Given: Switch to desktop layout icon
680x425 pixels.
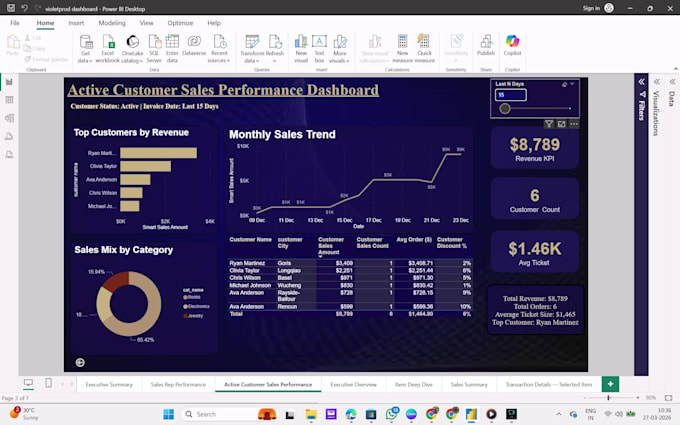Looking at the screenshot, I should coord(28,382).
